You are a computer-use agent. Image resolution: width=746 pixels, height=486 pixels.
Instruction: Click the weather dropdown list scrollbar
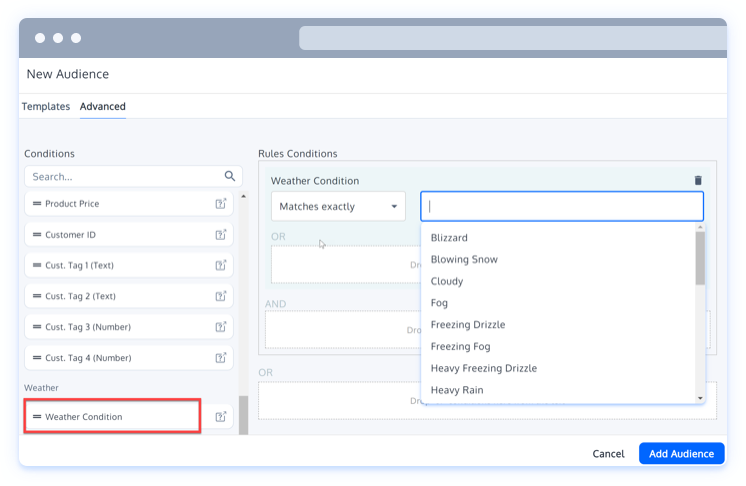[x=700, y=260]
